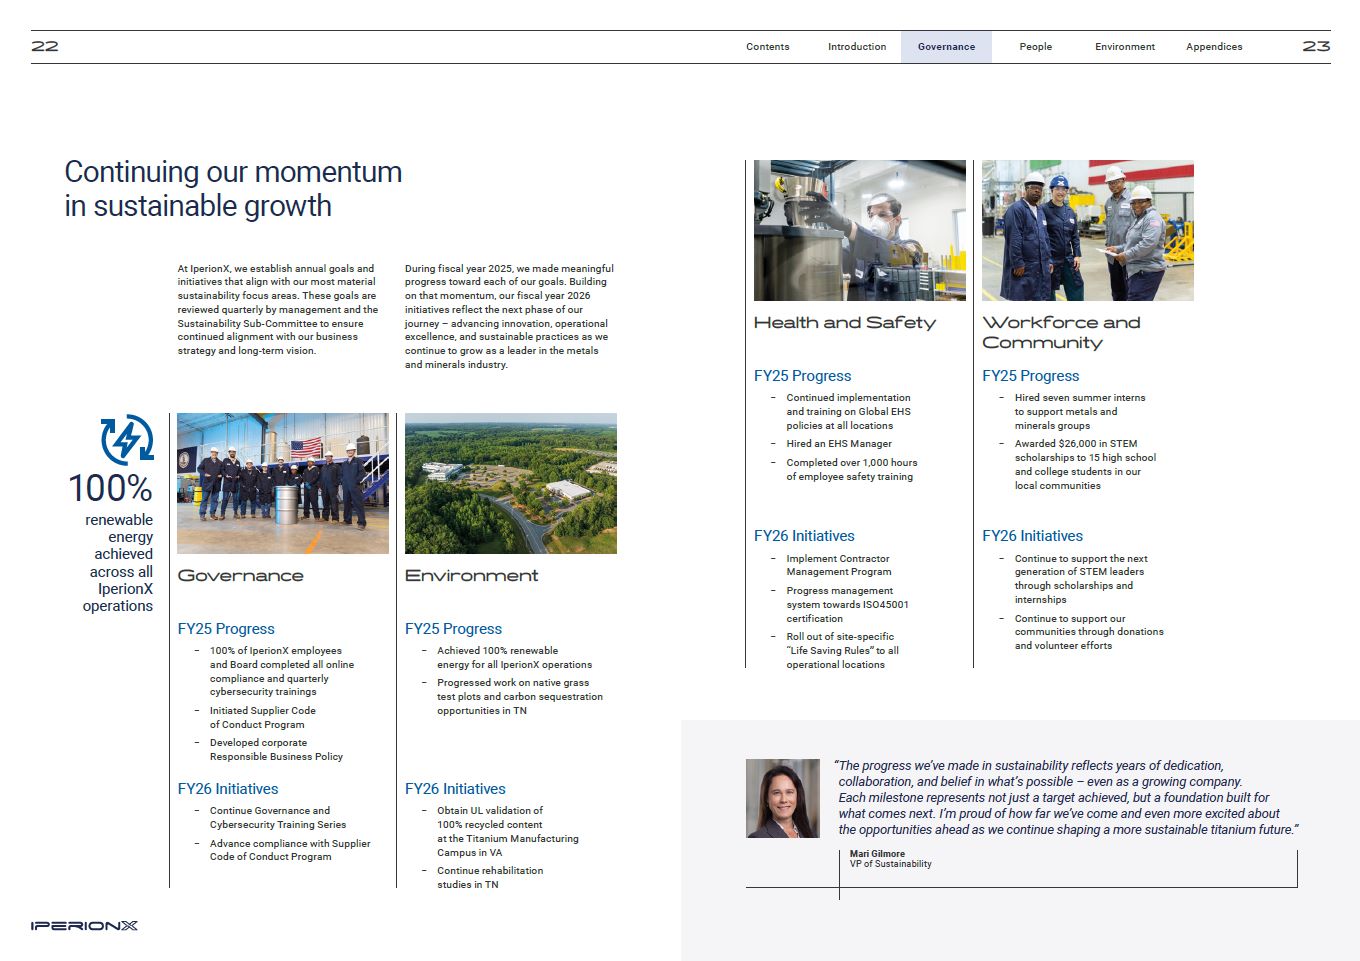Select the 'Initiated Supplier Code of Conduct Program' bullet
Viewport: 1360px width, 961px height.
pyautogui.click(x=262, y=718)
